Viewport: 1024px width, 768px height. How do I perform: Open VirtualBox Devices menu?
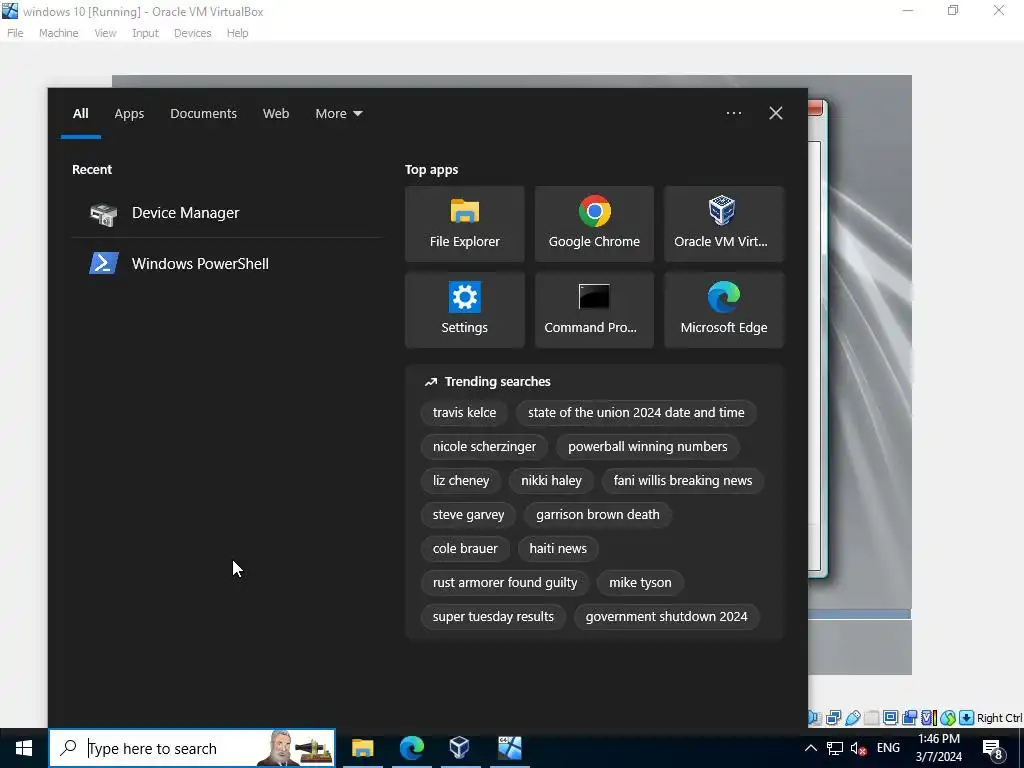point(192,33)
